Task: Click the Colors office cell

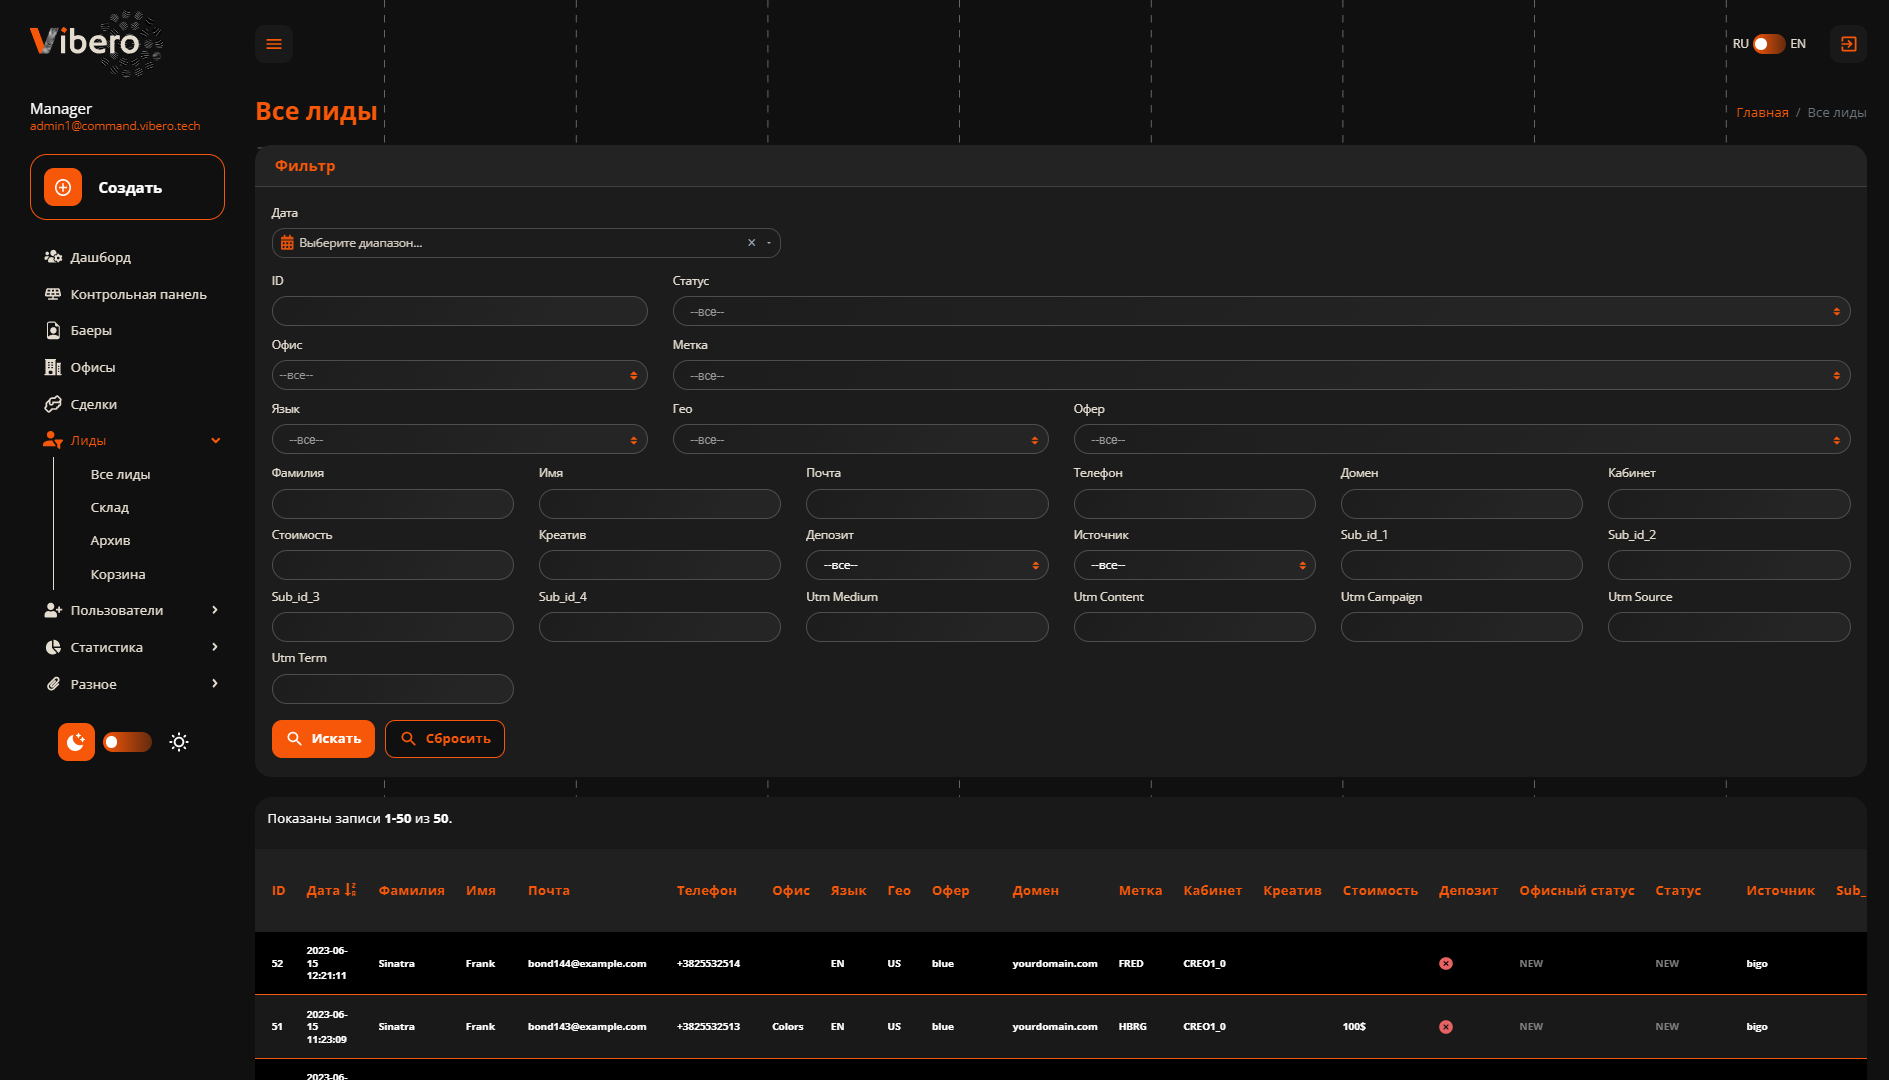Action: point(788,1027)
